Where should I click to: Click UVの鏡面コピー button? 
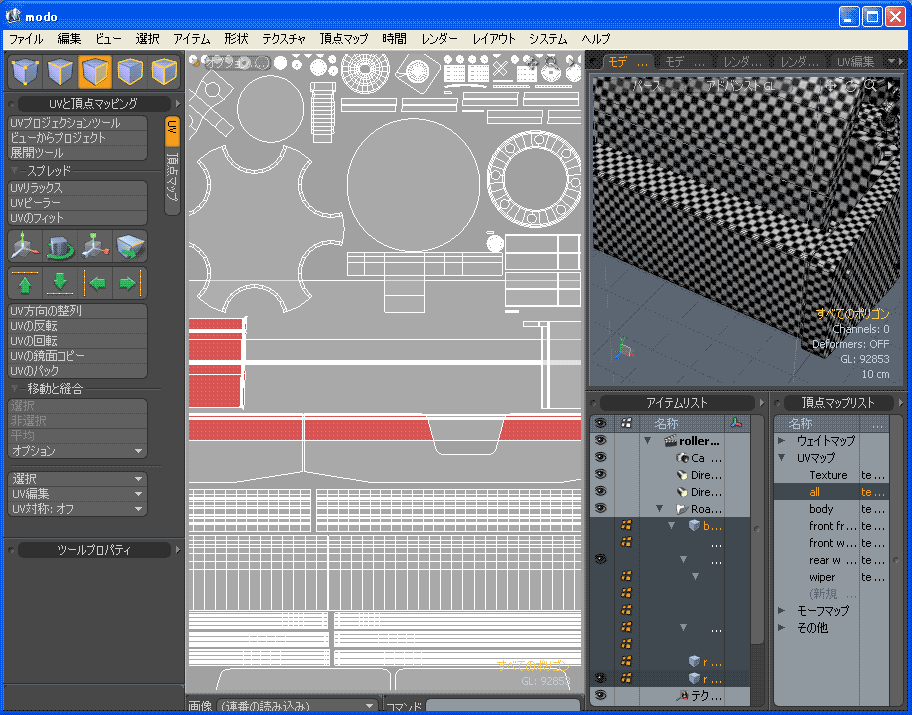coord(77,355)
